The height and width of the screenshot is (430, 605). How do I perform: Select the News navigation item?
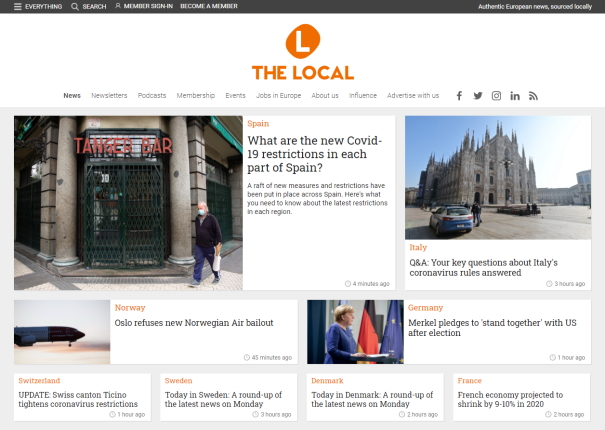[x=72, y=95]
